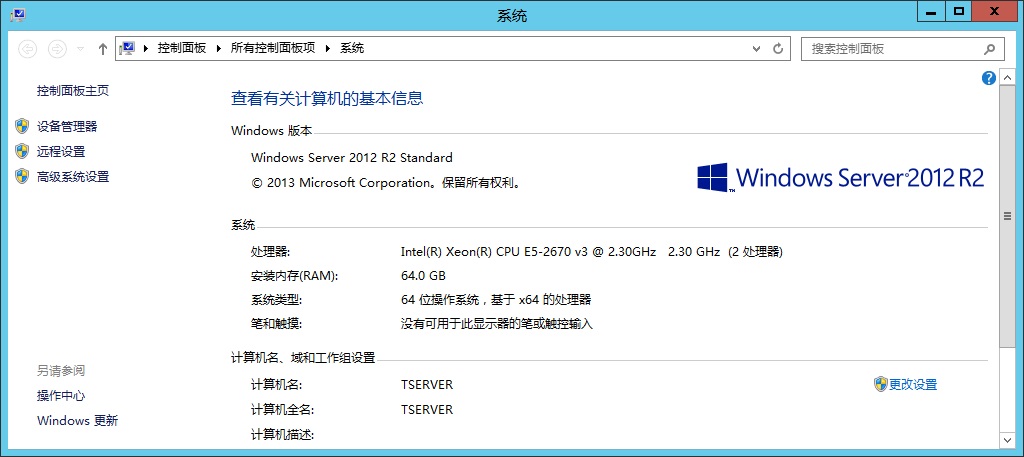
Task: Click the Intel Xeon processor value
Action: [x=592, y=251]
